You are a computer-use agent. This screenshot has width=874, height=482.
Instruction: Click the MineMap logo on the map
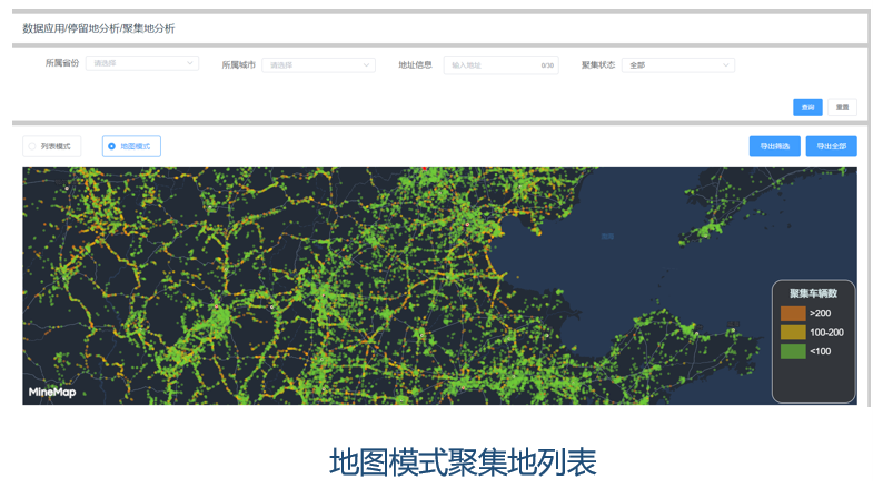(x=52, y=392)
